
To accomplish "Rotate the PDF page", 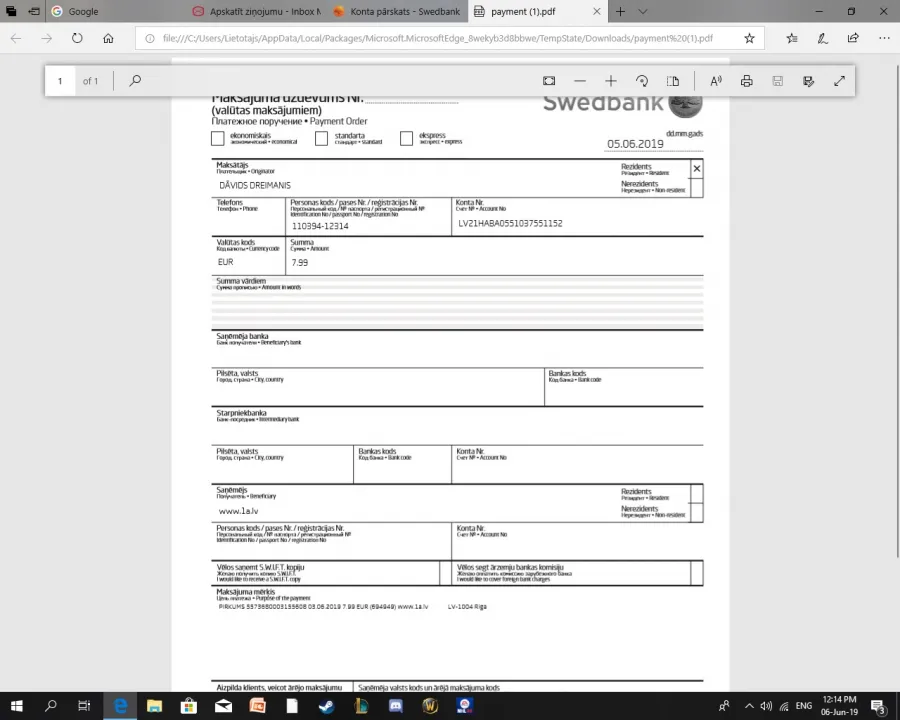I will [x=642, y=81].
